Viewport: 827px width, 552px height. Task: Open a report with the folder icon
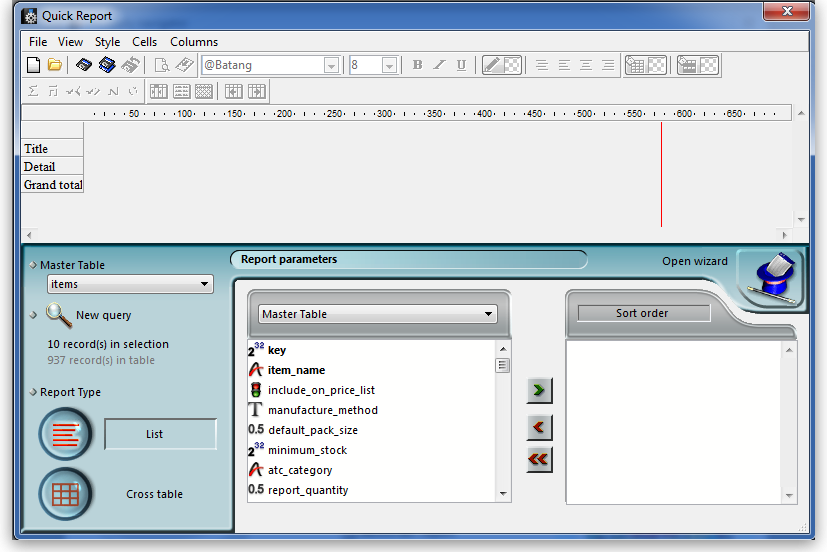coord(55,65)
